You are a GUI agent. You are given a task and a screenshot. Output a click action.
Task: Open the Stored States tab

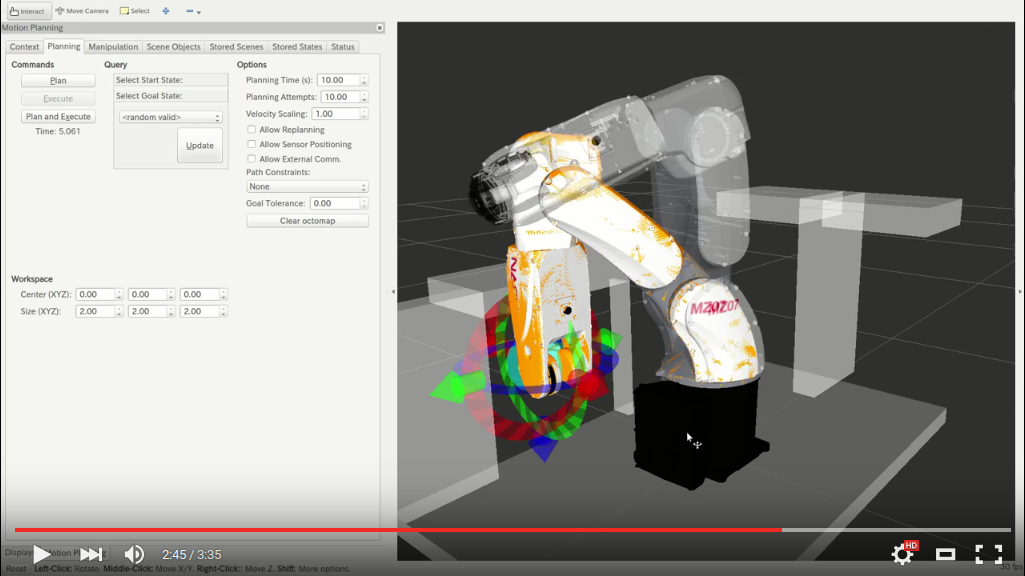(297, 46)
